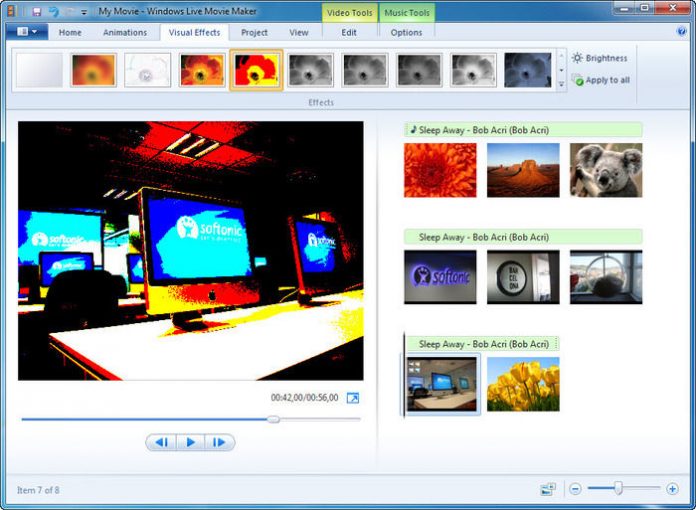Click the preview video frame

coord(190,251)
